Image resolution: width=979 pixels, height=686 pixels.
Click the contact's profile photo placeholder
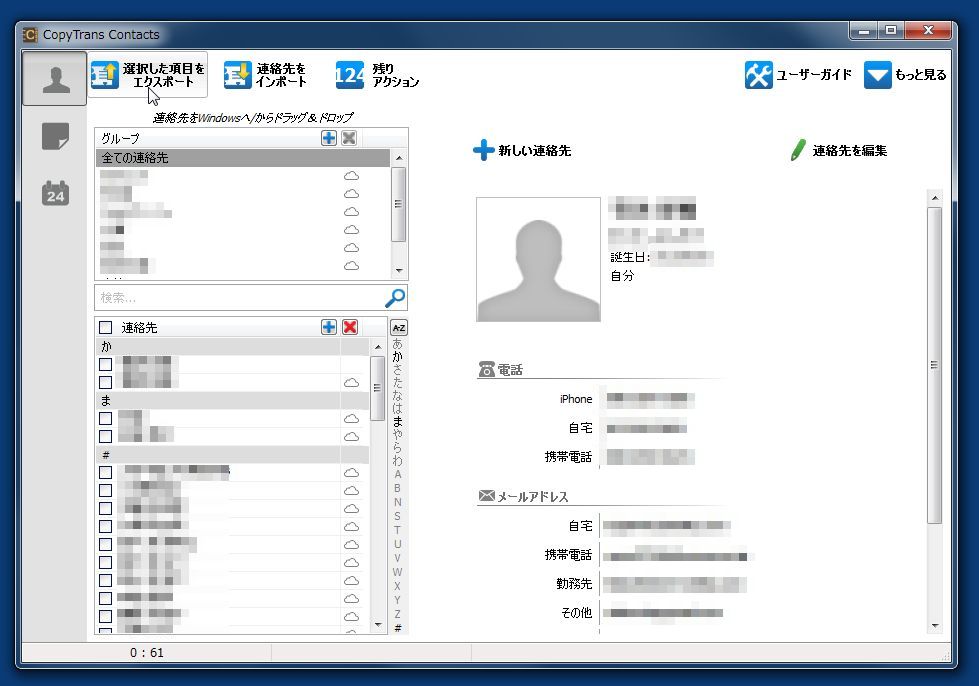[538, 260]
